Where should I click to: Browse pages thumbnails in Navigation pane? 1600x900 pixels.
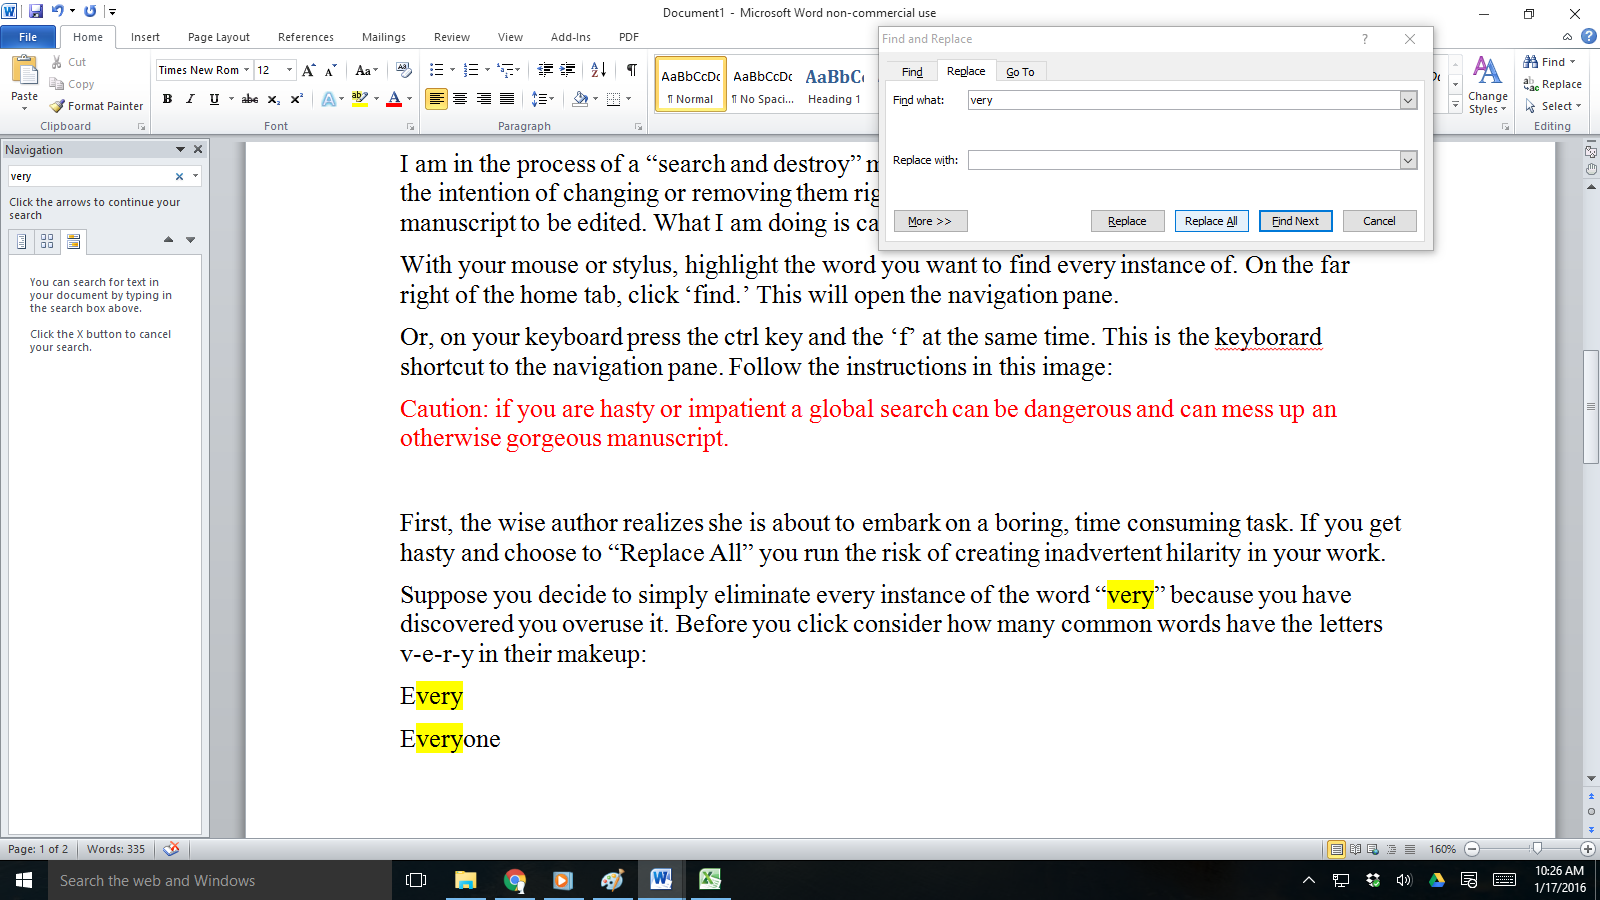(47, 241)
